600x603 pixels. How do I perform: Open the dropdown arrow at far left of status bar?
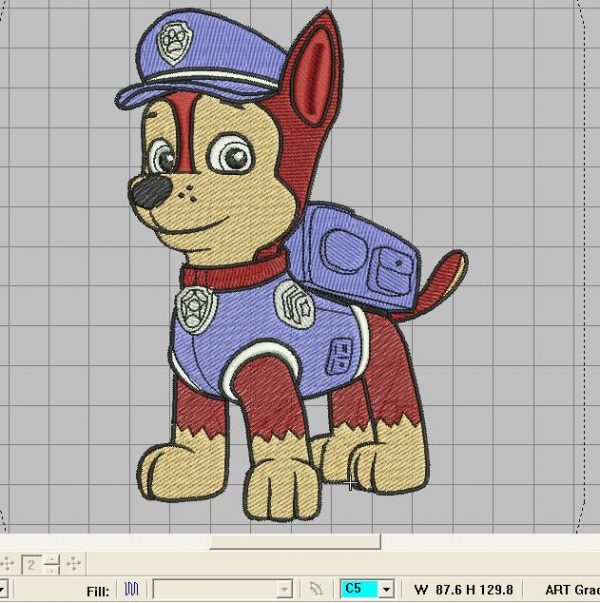tap(2, 589)
